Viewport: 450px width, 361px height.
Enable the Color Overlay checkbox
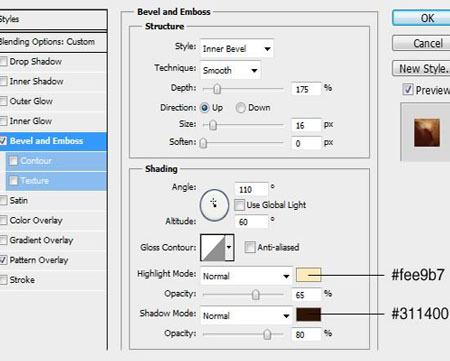coord(3,220)
